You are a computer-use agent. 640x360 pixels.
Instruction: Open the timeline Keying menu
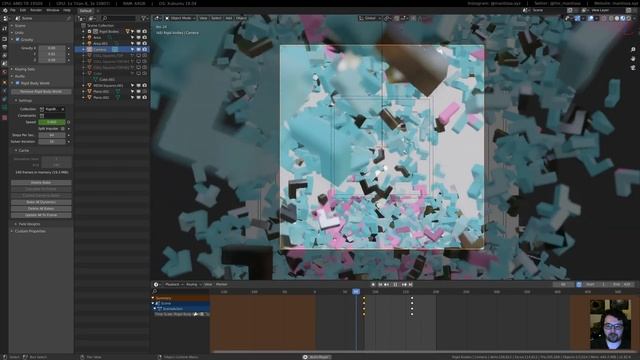(x=193, y=284)
